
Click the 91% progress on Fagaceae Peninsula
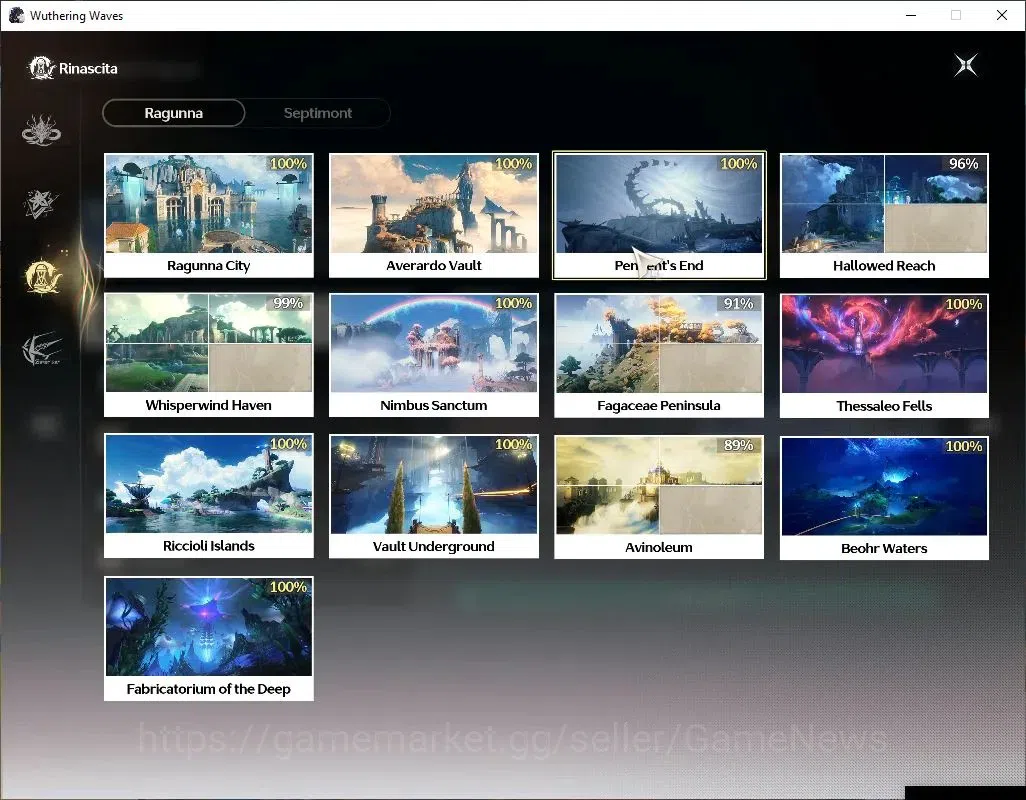(738, 304)
